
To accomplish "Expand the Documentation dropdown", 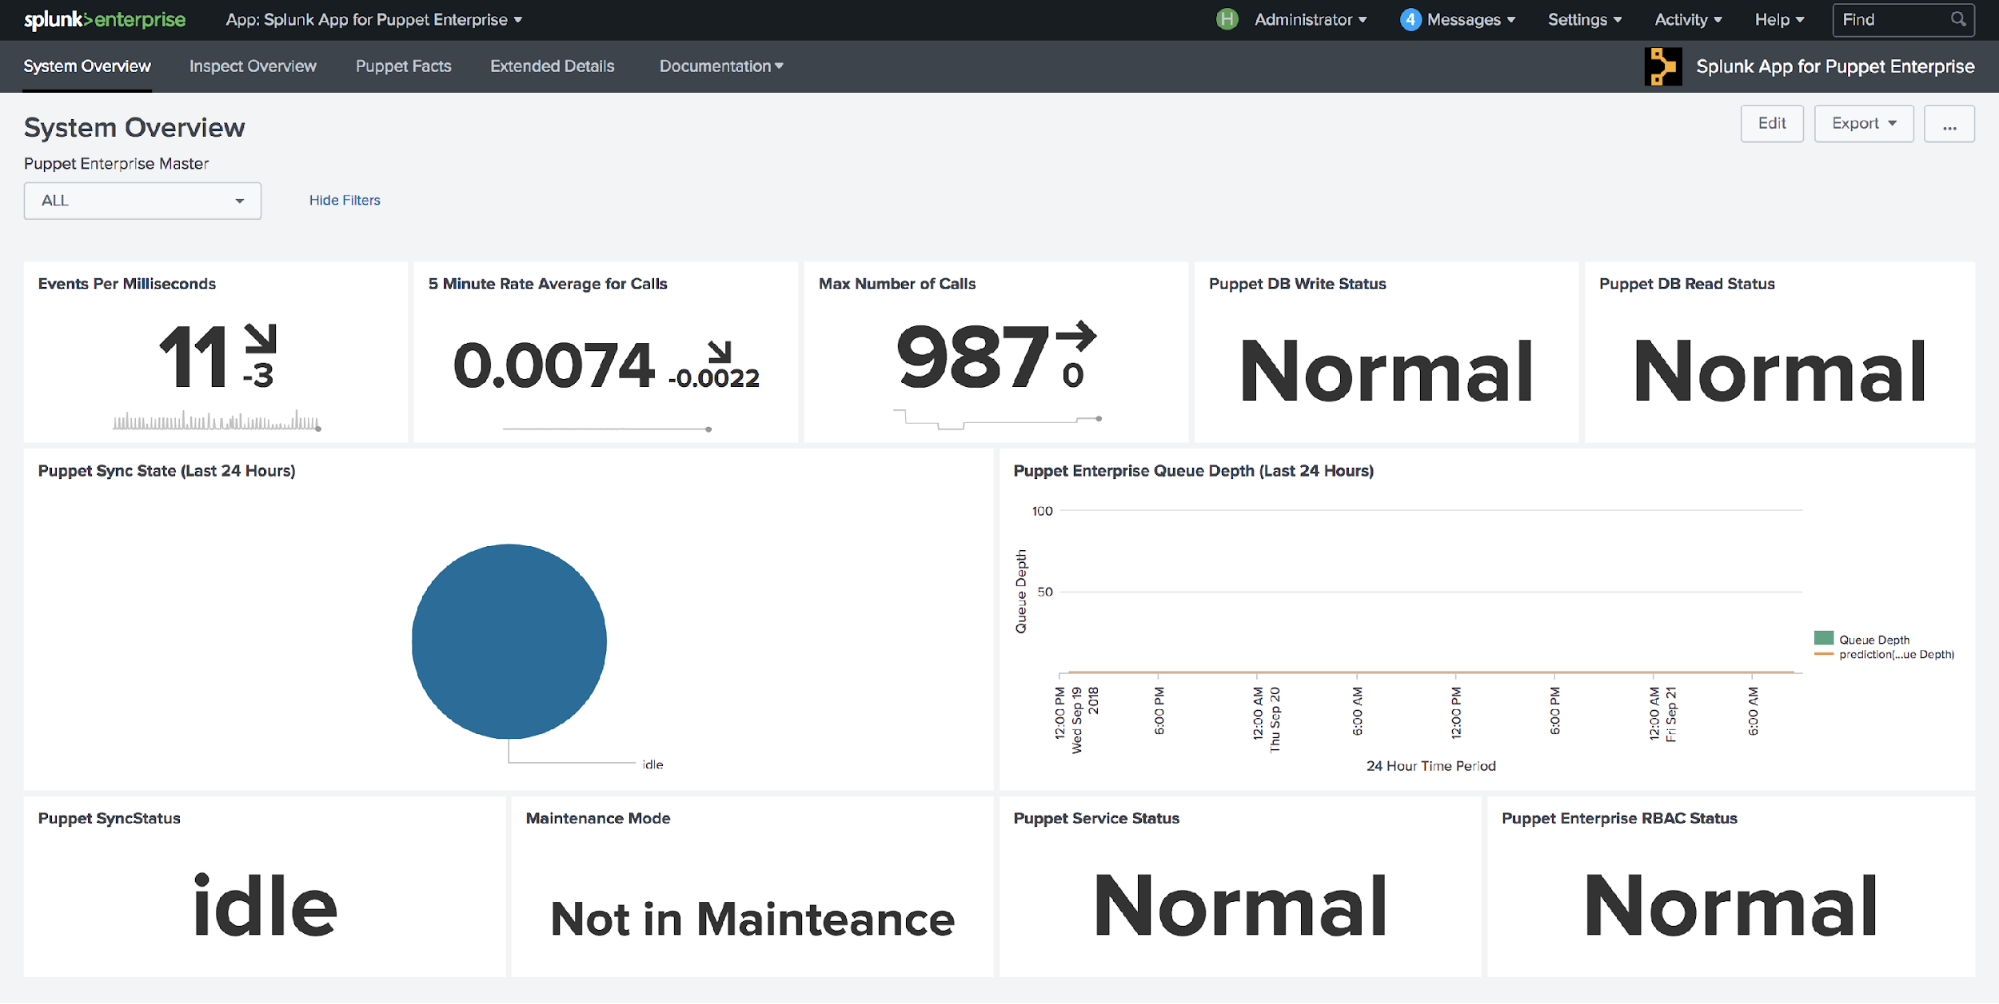I will coord(721,66).
